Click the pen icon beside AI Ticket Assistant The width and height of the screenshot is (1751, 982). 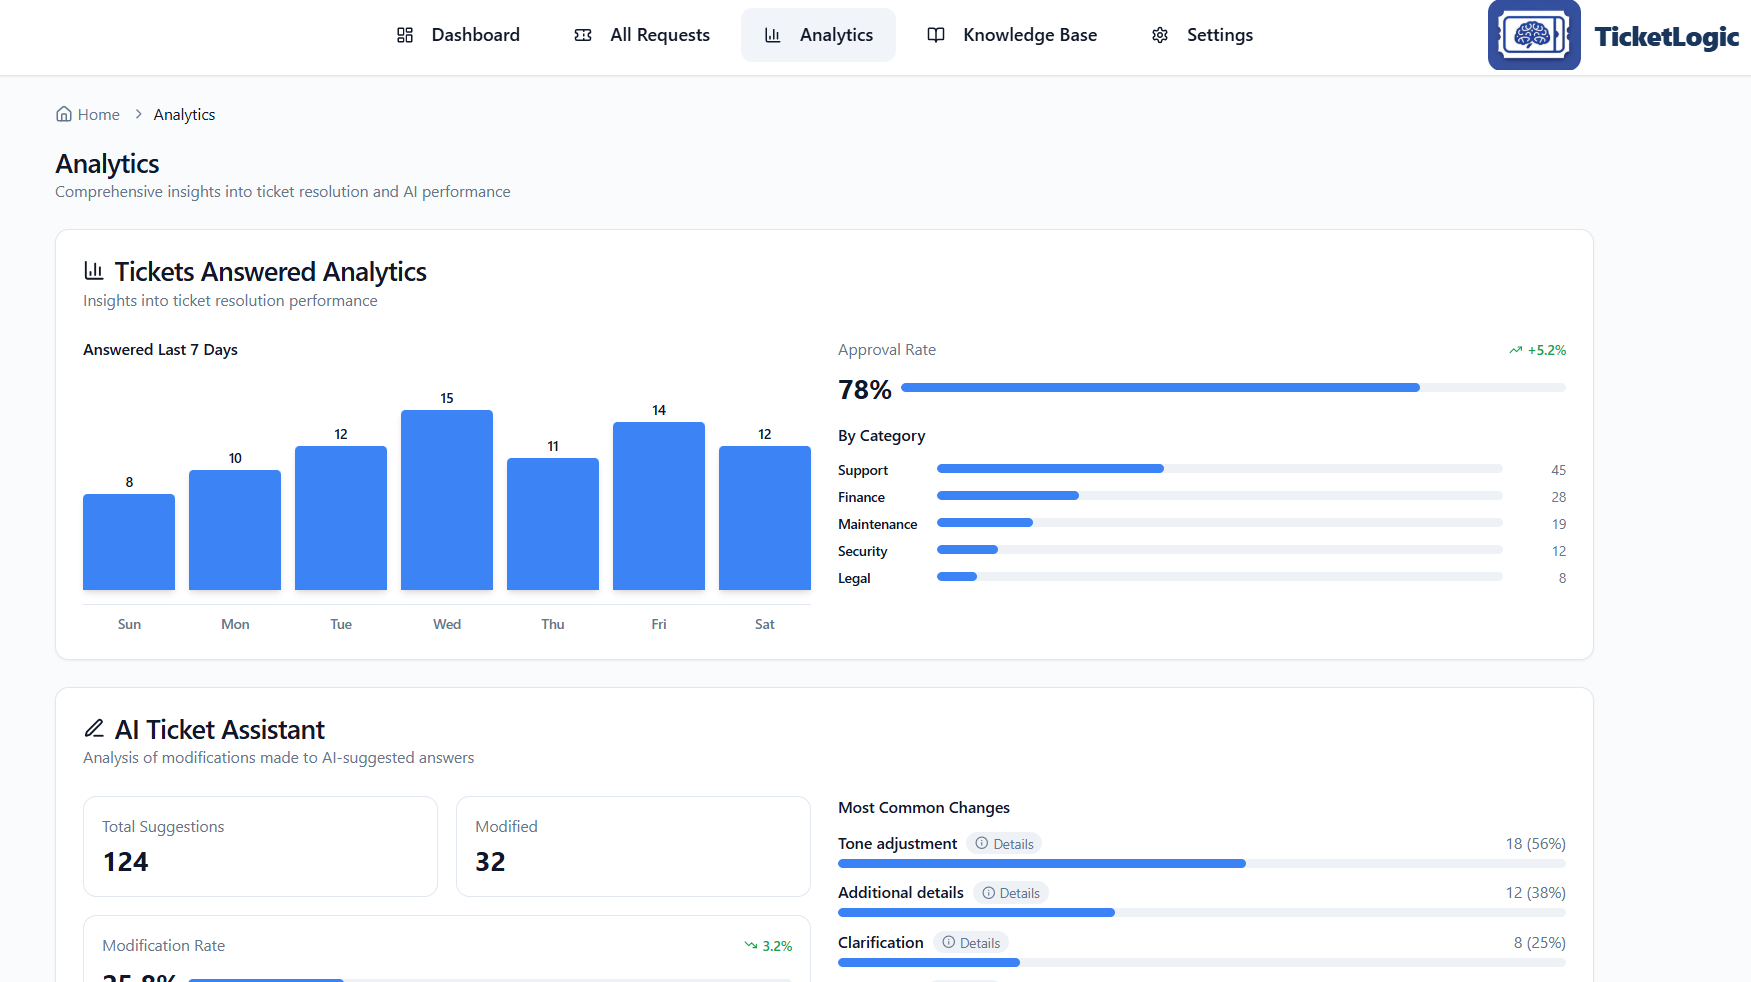[94, 728]
